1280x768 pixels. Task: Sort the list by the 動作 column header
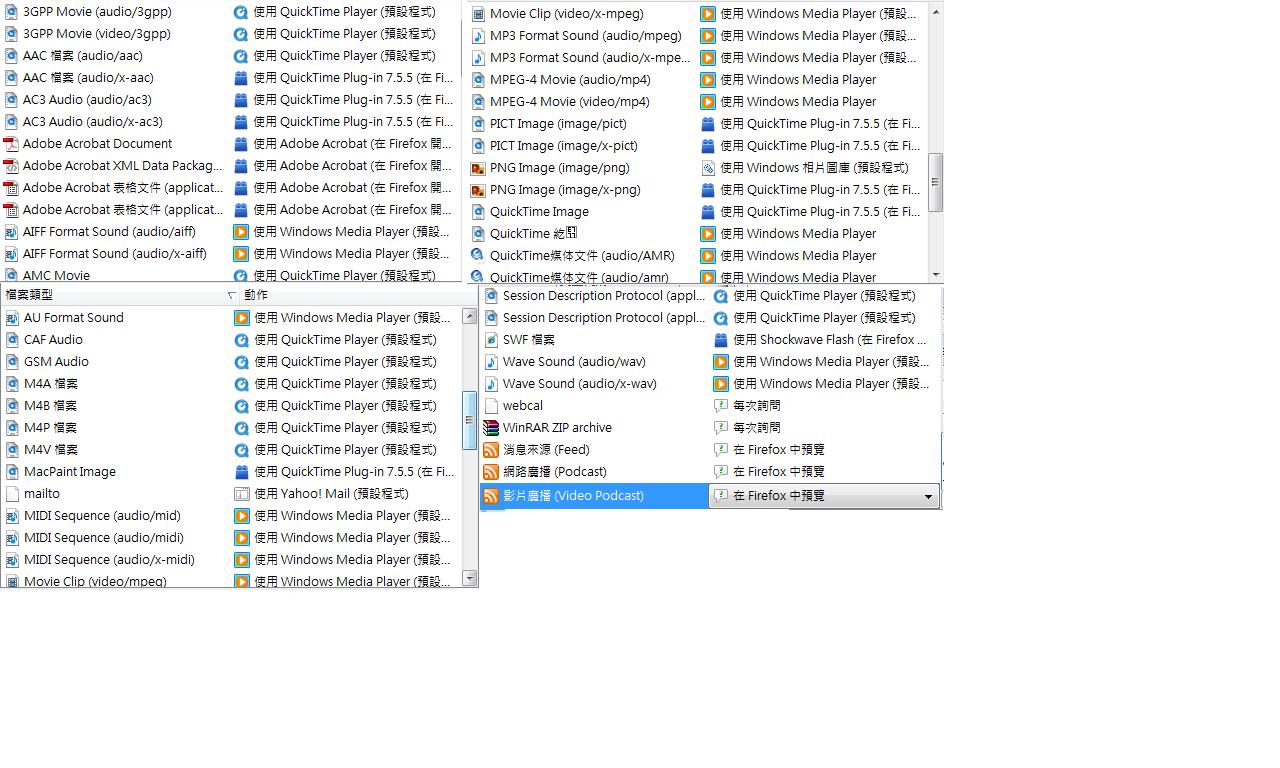click(x=350, y=295)
